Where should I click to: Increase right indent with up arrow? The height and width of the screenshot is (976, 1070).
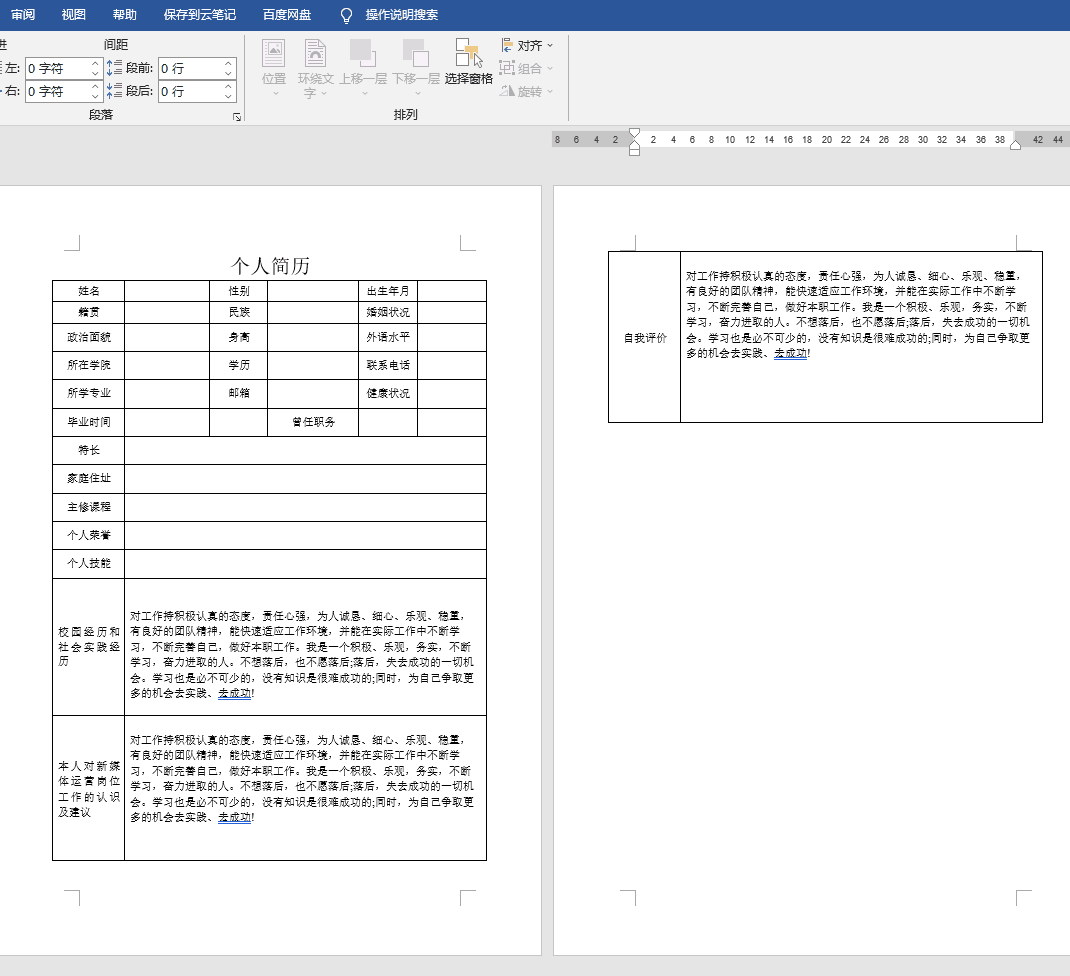click(x=95, y=86)
